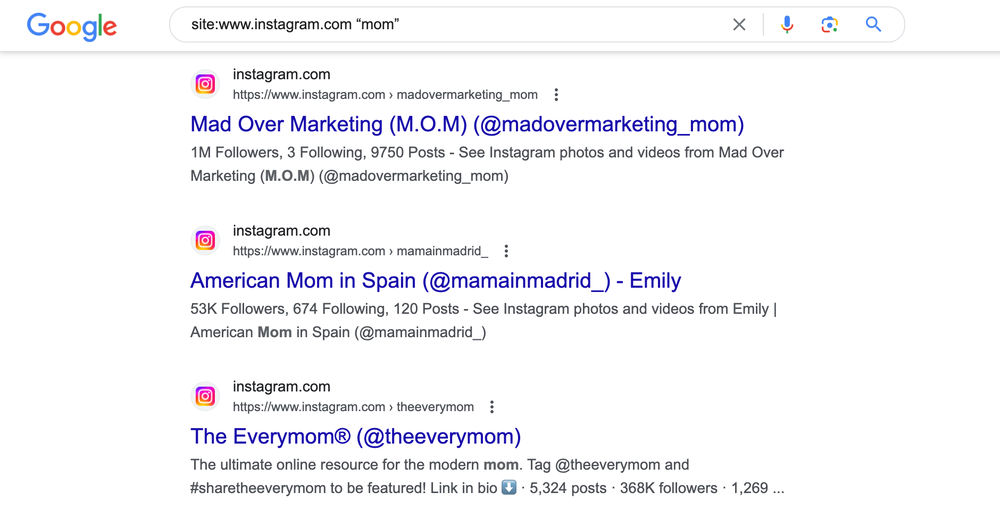Click instagram.com site name above Everymom result

pyautogui.click(x=281, y=387)
